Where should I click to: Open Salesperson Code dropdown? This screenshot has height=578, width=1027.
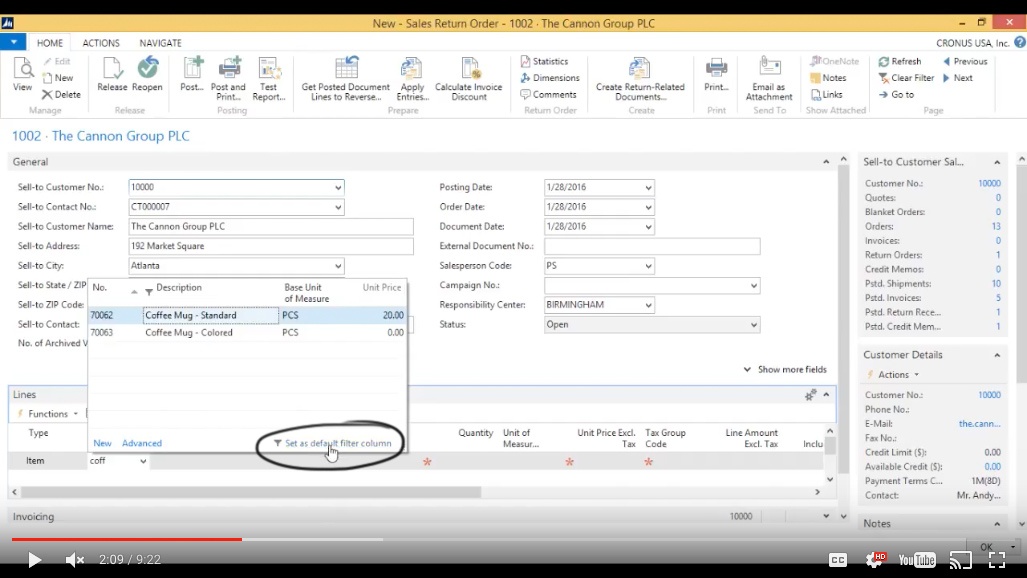click(648, 266)
